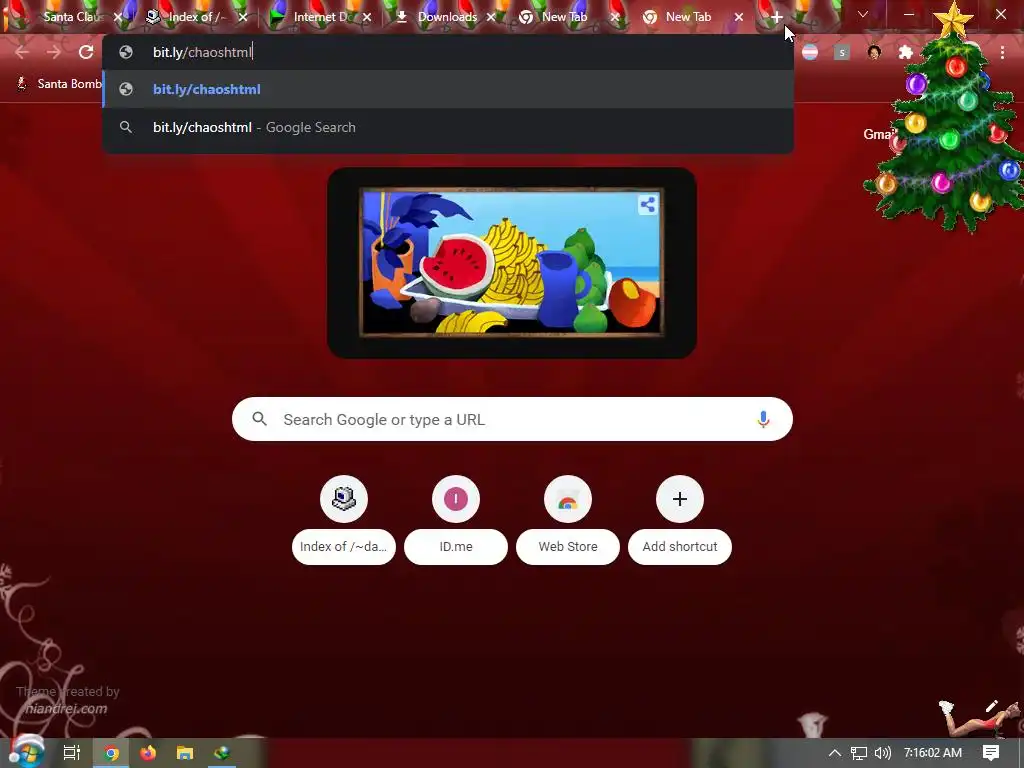The height and width of the screenshot is (768, 1024).
Task: Go back with the back arrow
Action: click(x=22, y=52)
